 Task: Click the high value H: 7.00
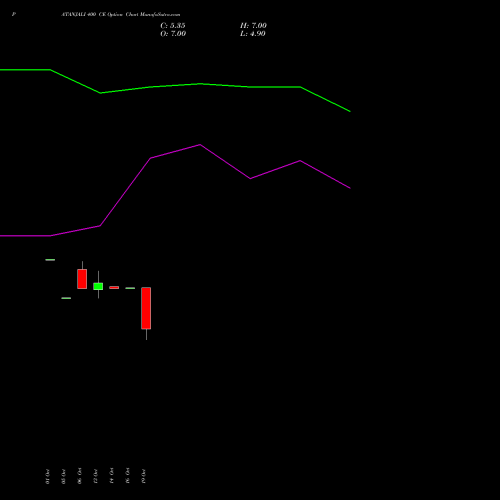click(x=253, y=26)
